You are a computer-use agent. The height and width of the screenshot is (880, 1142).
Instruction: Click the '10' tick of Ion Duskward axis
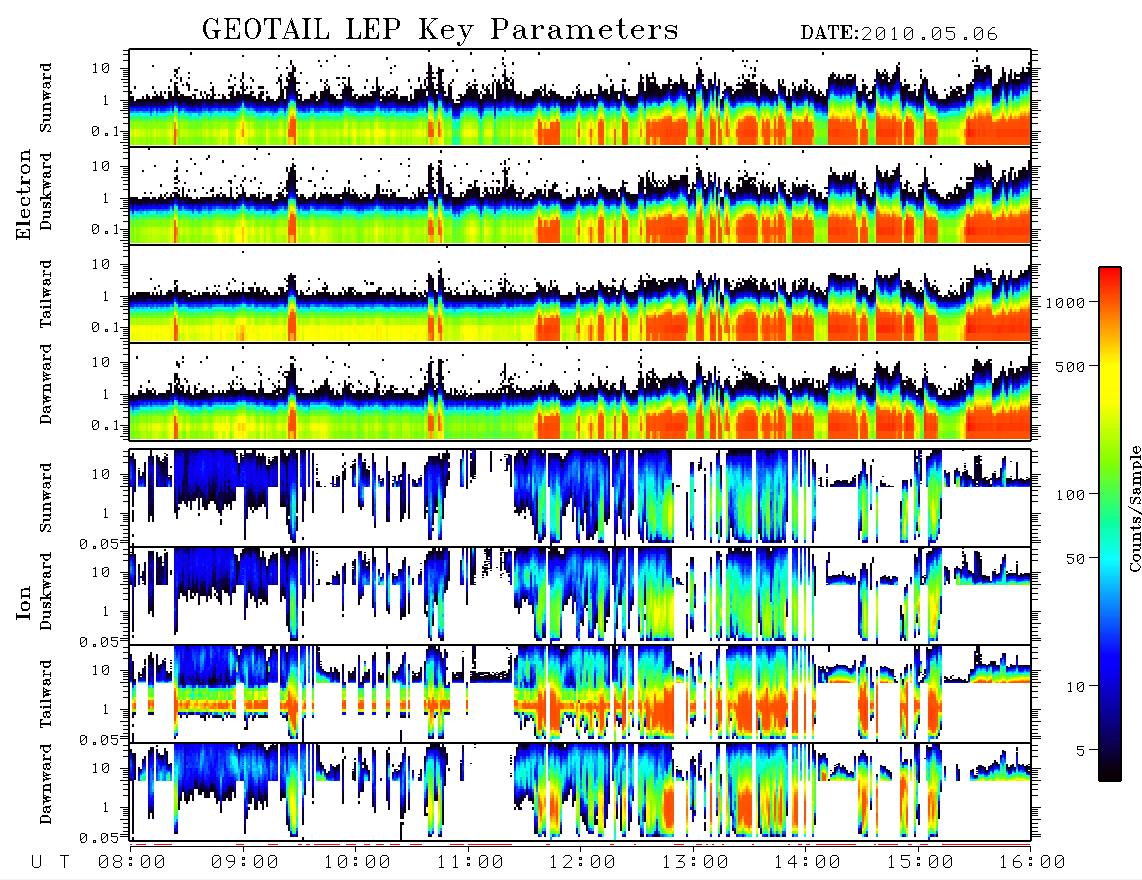(101, 573)
